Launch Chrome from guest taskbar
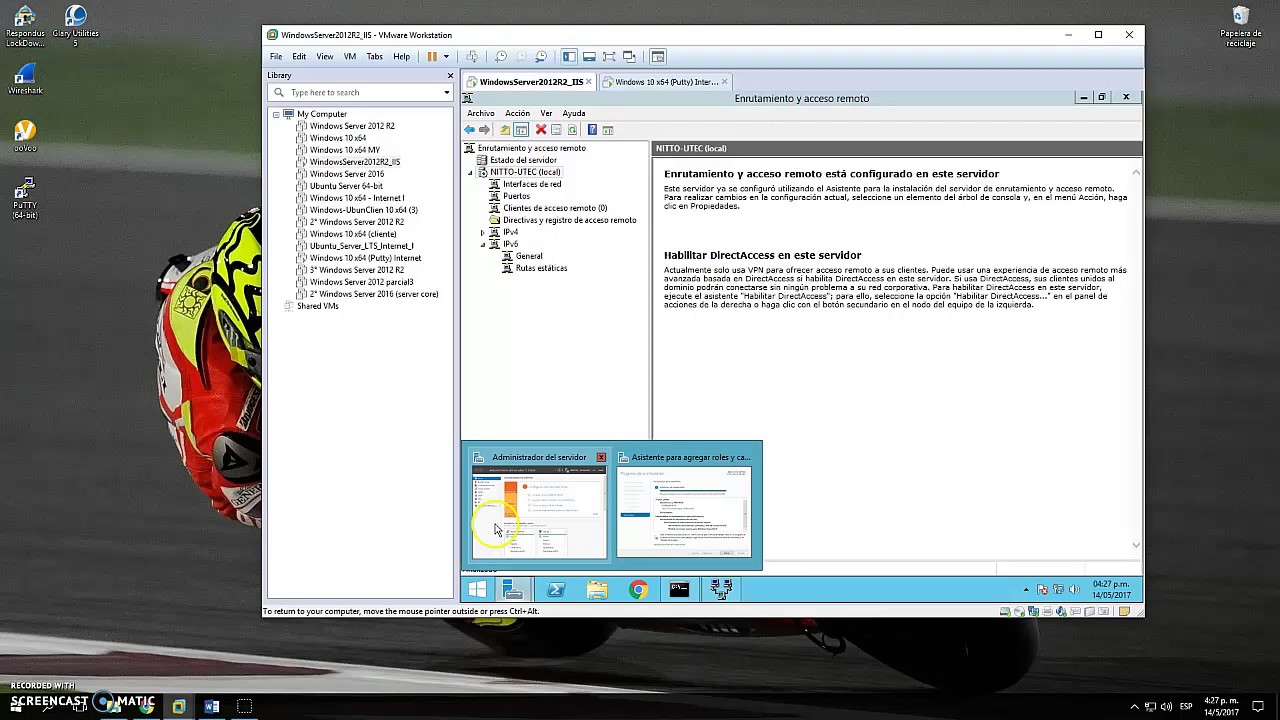Screen dimensions: 1280x720 coord(638,590)
